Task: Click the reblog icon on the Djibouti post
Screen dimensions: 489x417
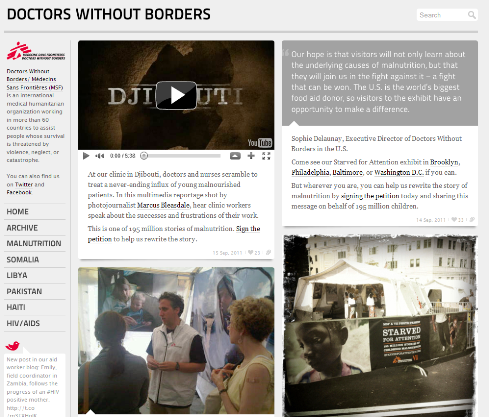Action: coord(268,253)
